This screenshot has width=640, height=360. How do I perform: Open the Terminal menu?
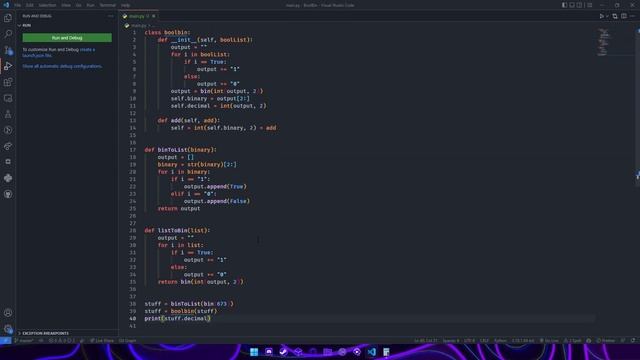107,5
